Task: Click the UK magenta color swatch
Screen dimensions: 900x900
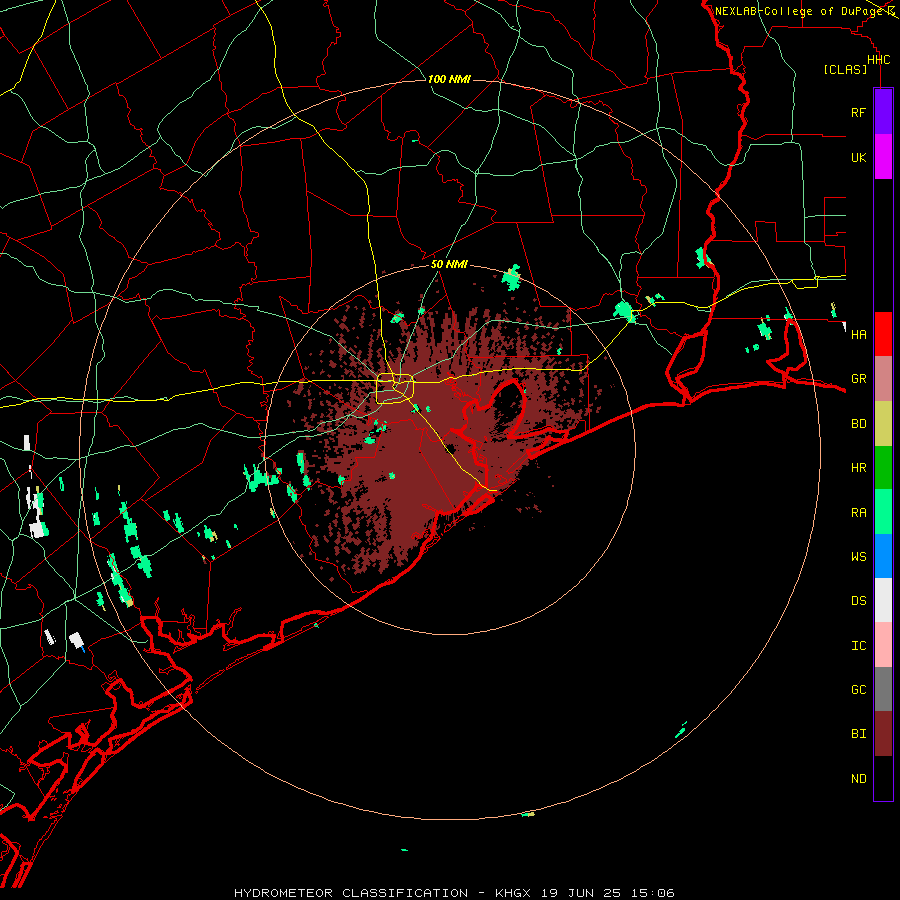Action: (x=883, y=157)
